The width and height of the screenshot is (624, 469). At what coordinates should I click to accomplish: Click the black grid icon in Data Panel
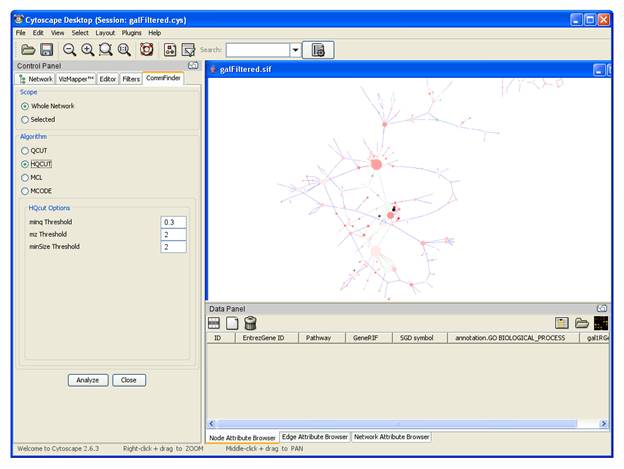601,323
